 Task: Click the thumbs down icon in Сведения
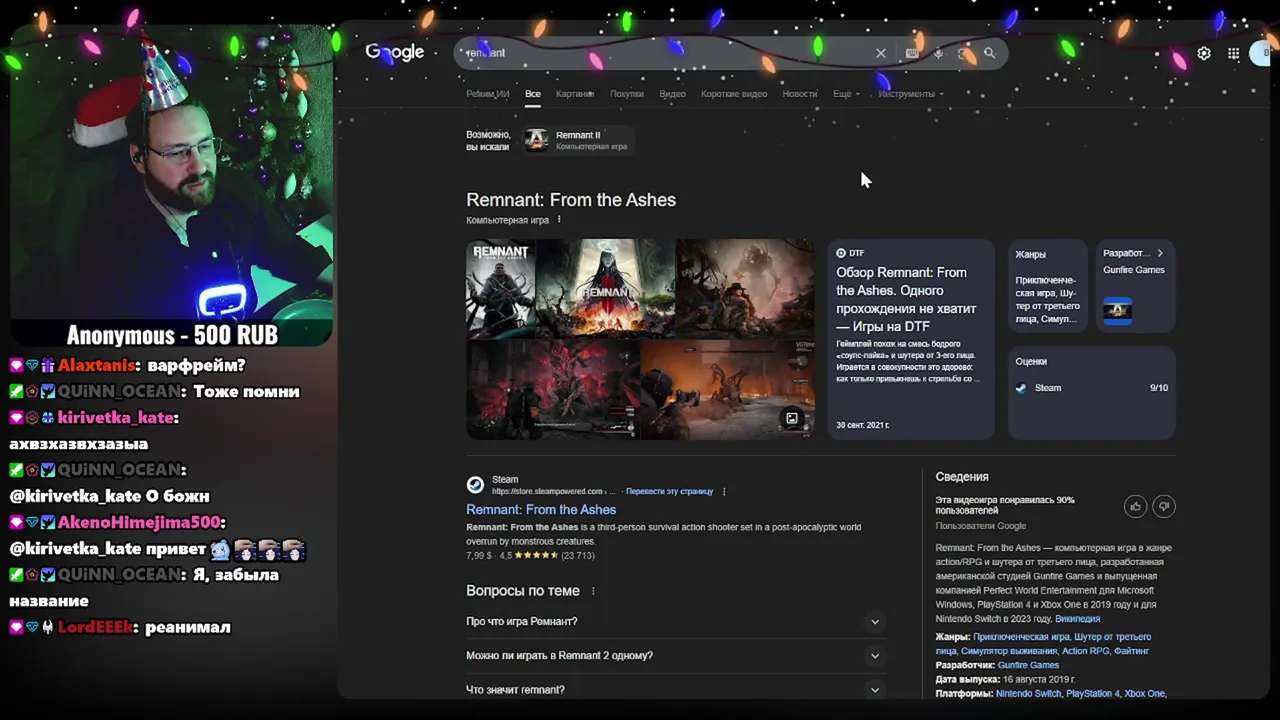pos(1164,507)
